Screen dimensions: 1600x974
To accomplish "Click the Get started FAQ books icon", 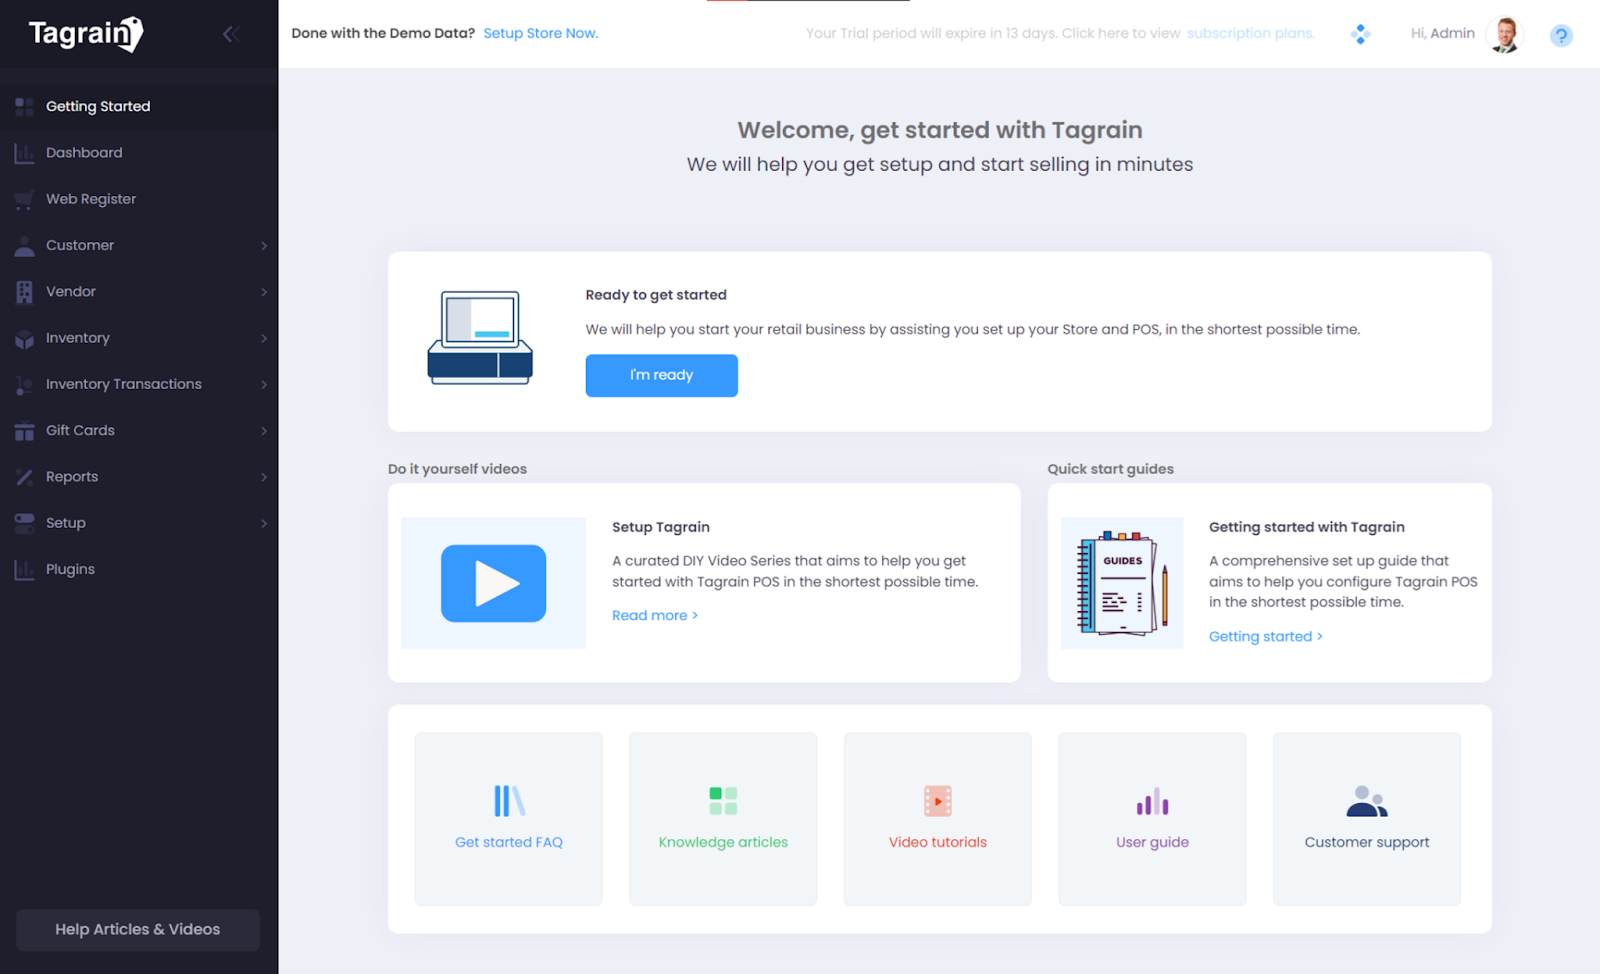I will pyautogui.click(x=509, y=801).
